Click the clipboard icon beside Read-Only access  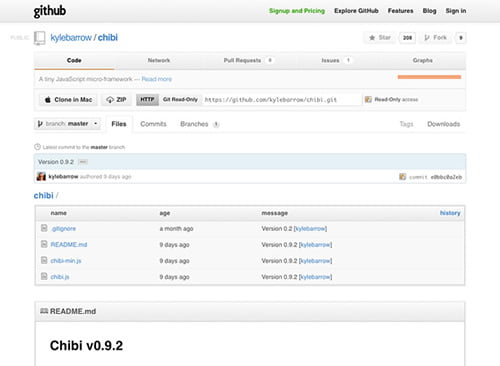tap(368, 99)
